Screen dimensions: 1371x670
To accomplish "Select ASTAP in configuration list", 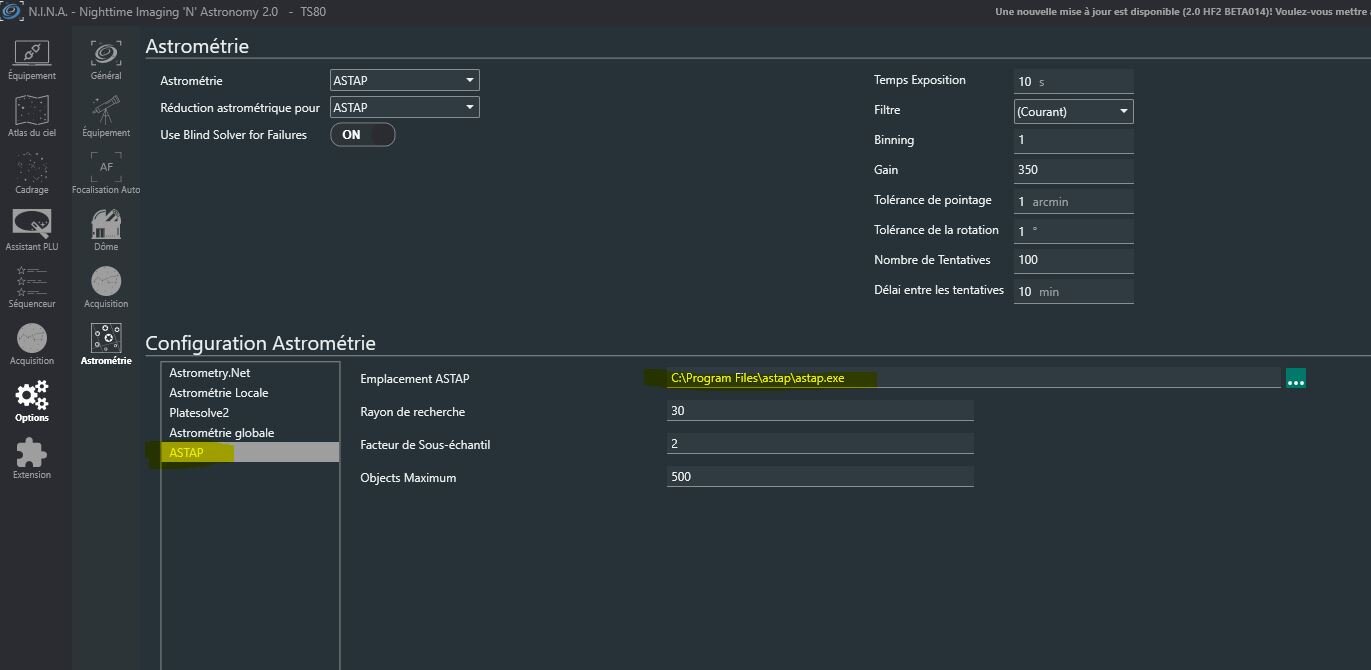I will [250, 452].
